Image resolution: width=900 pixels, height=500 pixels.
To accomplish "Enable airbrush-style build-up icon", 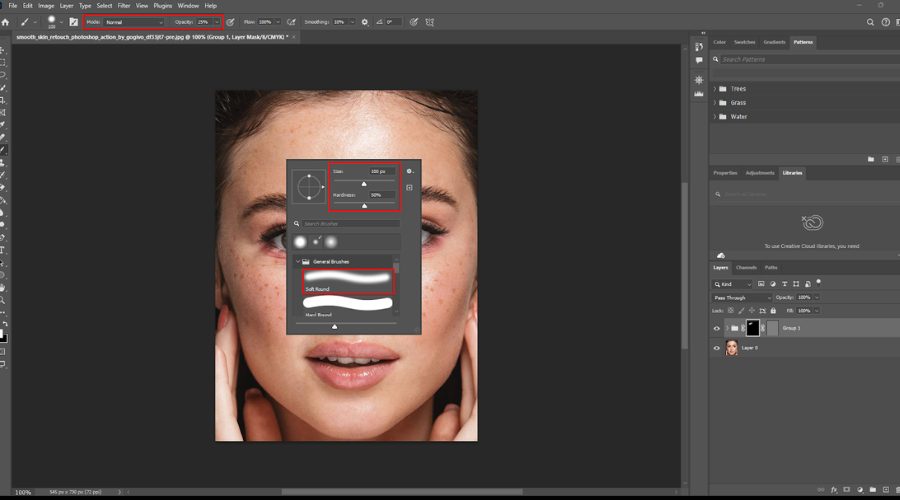I will tap(292, 22).
